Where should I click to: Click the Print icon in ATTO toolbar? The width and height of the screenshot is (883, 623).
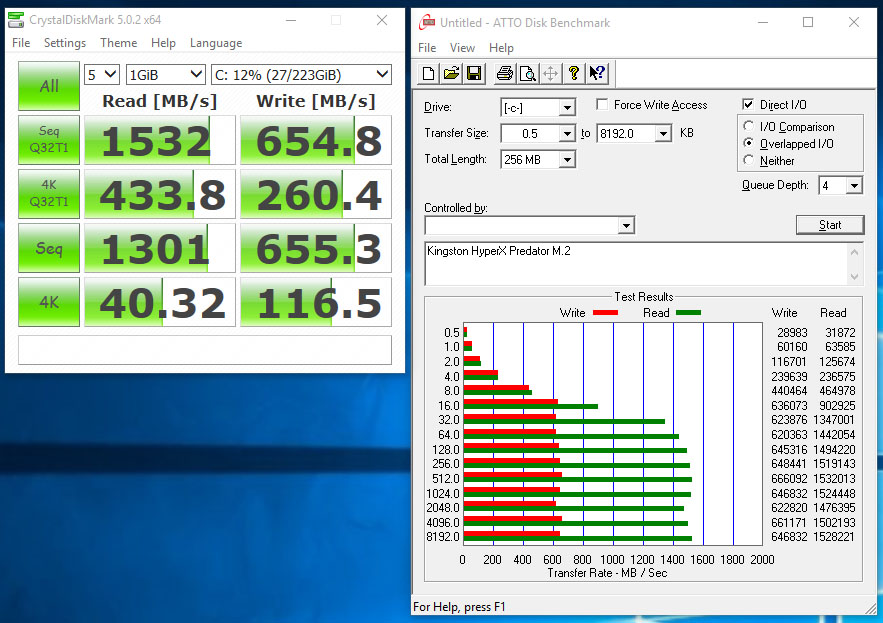click(x=504, y=73)
